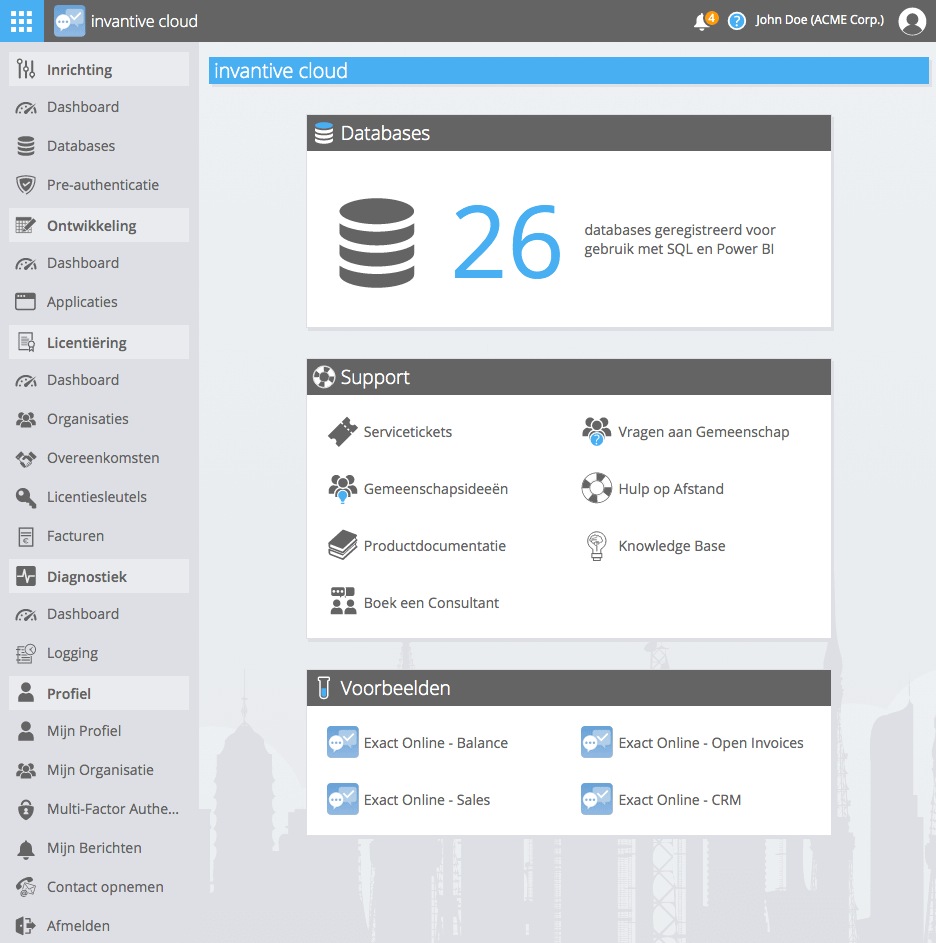
Task: Open the Exact Online - Balance example
Action: click(x=435, y=743)
